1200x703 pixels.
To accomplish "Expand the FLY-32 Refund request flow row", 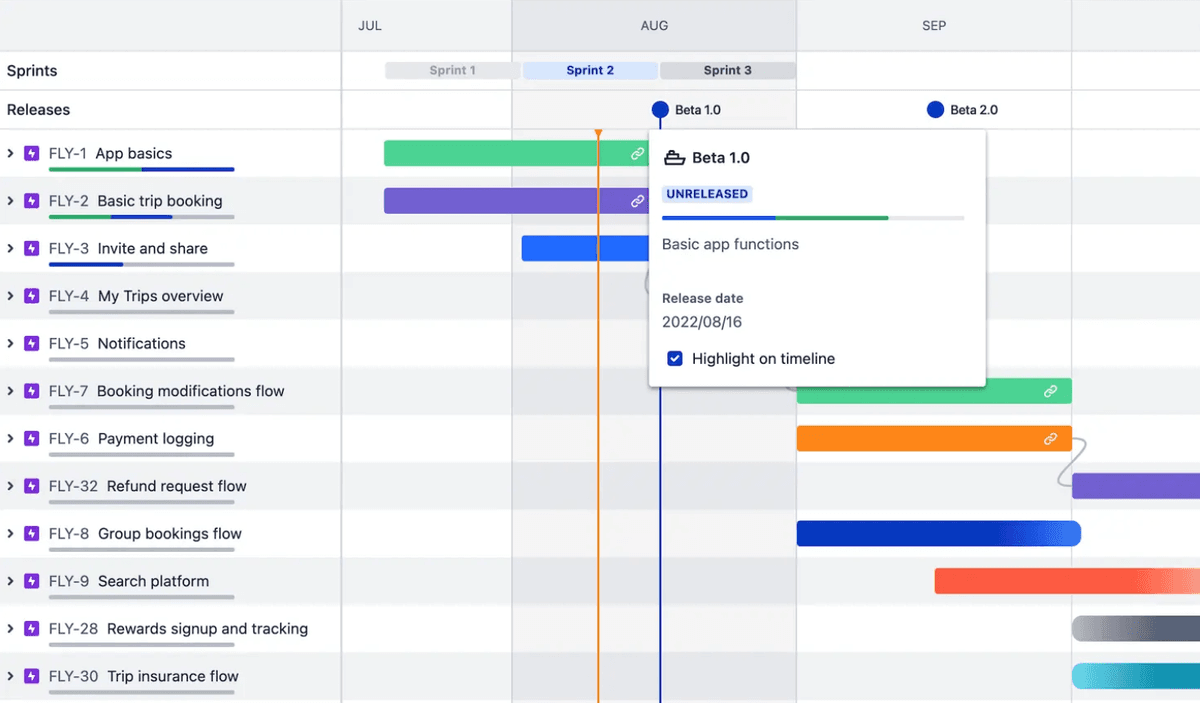I will 10,486.
